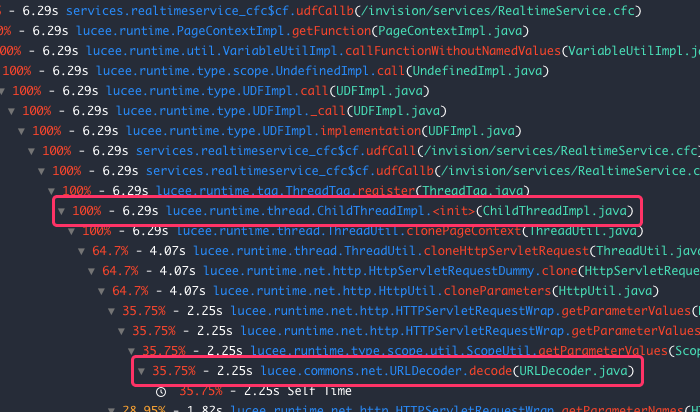Click 35.75% on the ScopeUtil.getParameterValues row

click(x=164, y=351)
